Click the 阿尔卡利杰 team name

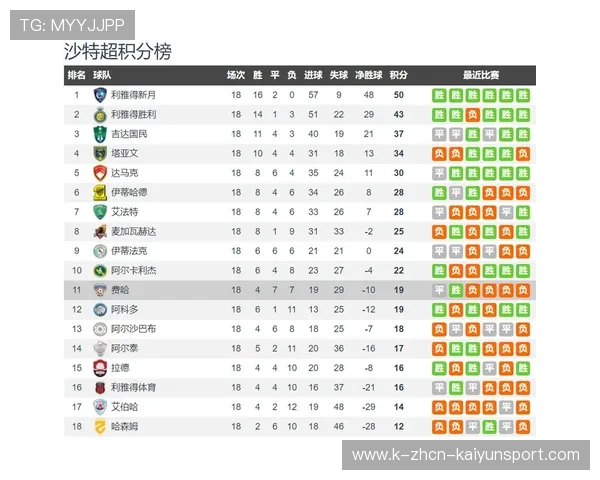coord(131,270)
